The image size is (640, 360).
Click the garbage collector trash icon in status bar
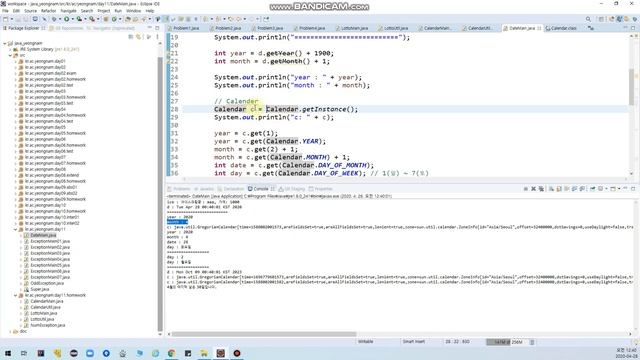point(532,342)
